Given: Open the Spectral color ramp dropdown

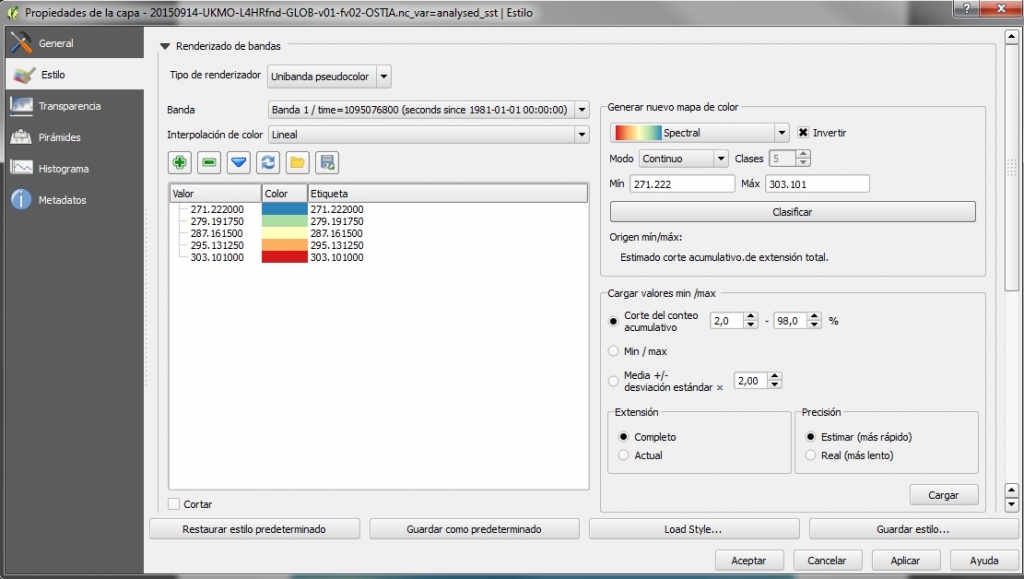Looking at the screenshot, I should tap(700, 133).
